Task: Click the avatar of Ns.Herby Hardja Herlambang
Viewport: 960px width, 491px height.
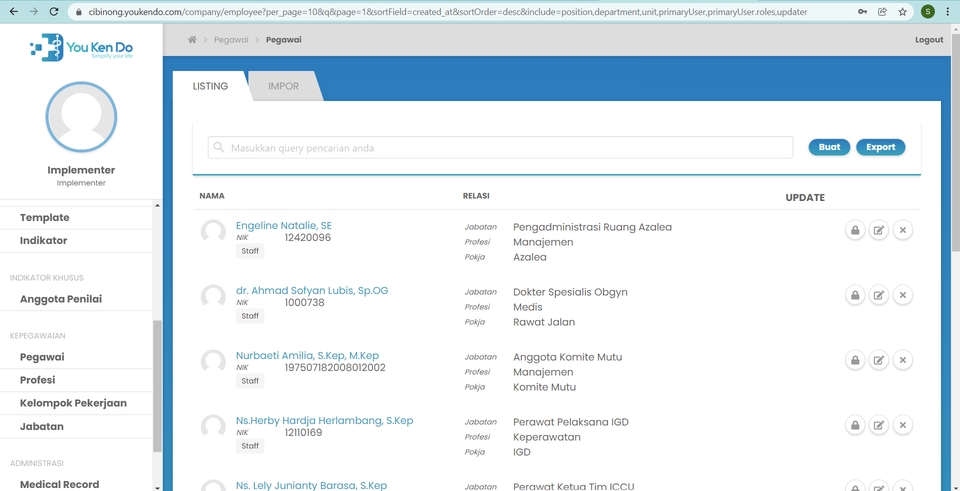Action: (213, 427)
